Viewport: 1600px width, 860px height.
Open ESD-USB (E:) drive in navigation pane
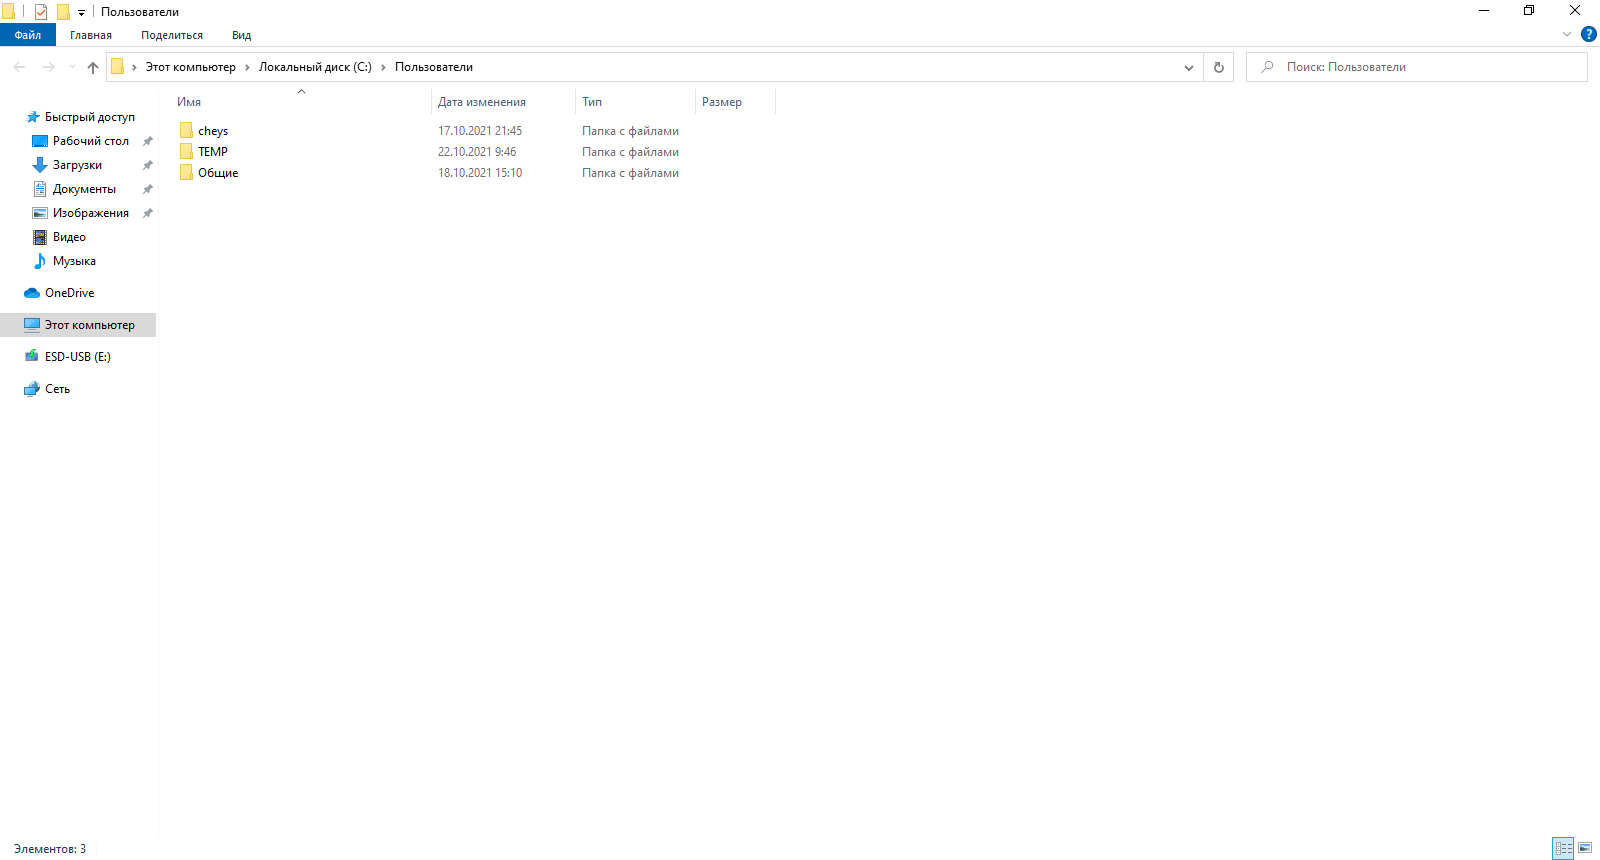coord(77,357)
